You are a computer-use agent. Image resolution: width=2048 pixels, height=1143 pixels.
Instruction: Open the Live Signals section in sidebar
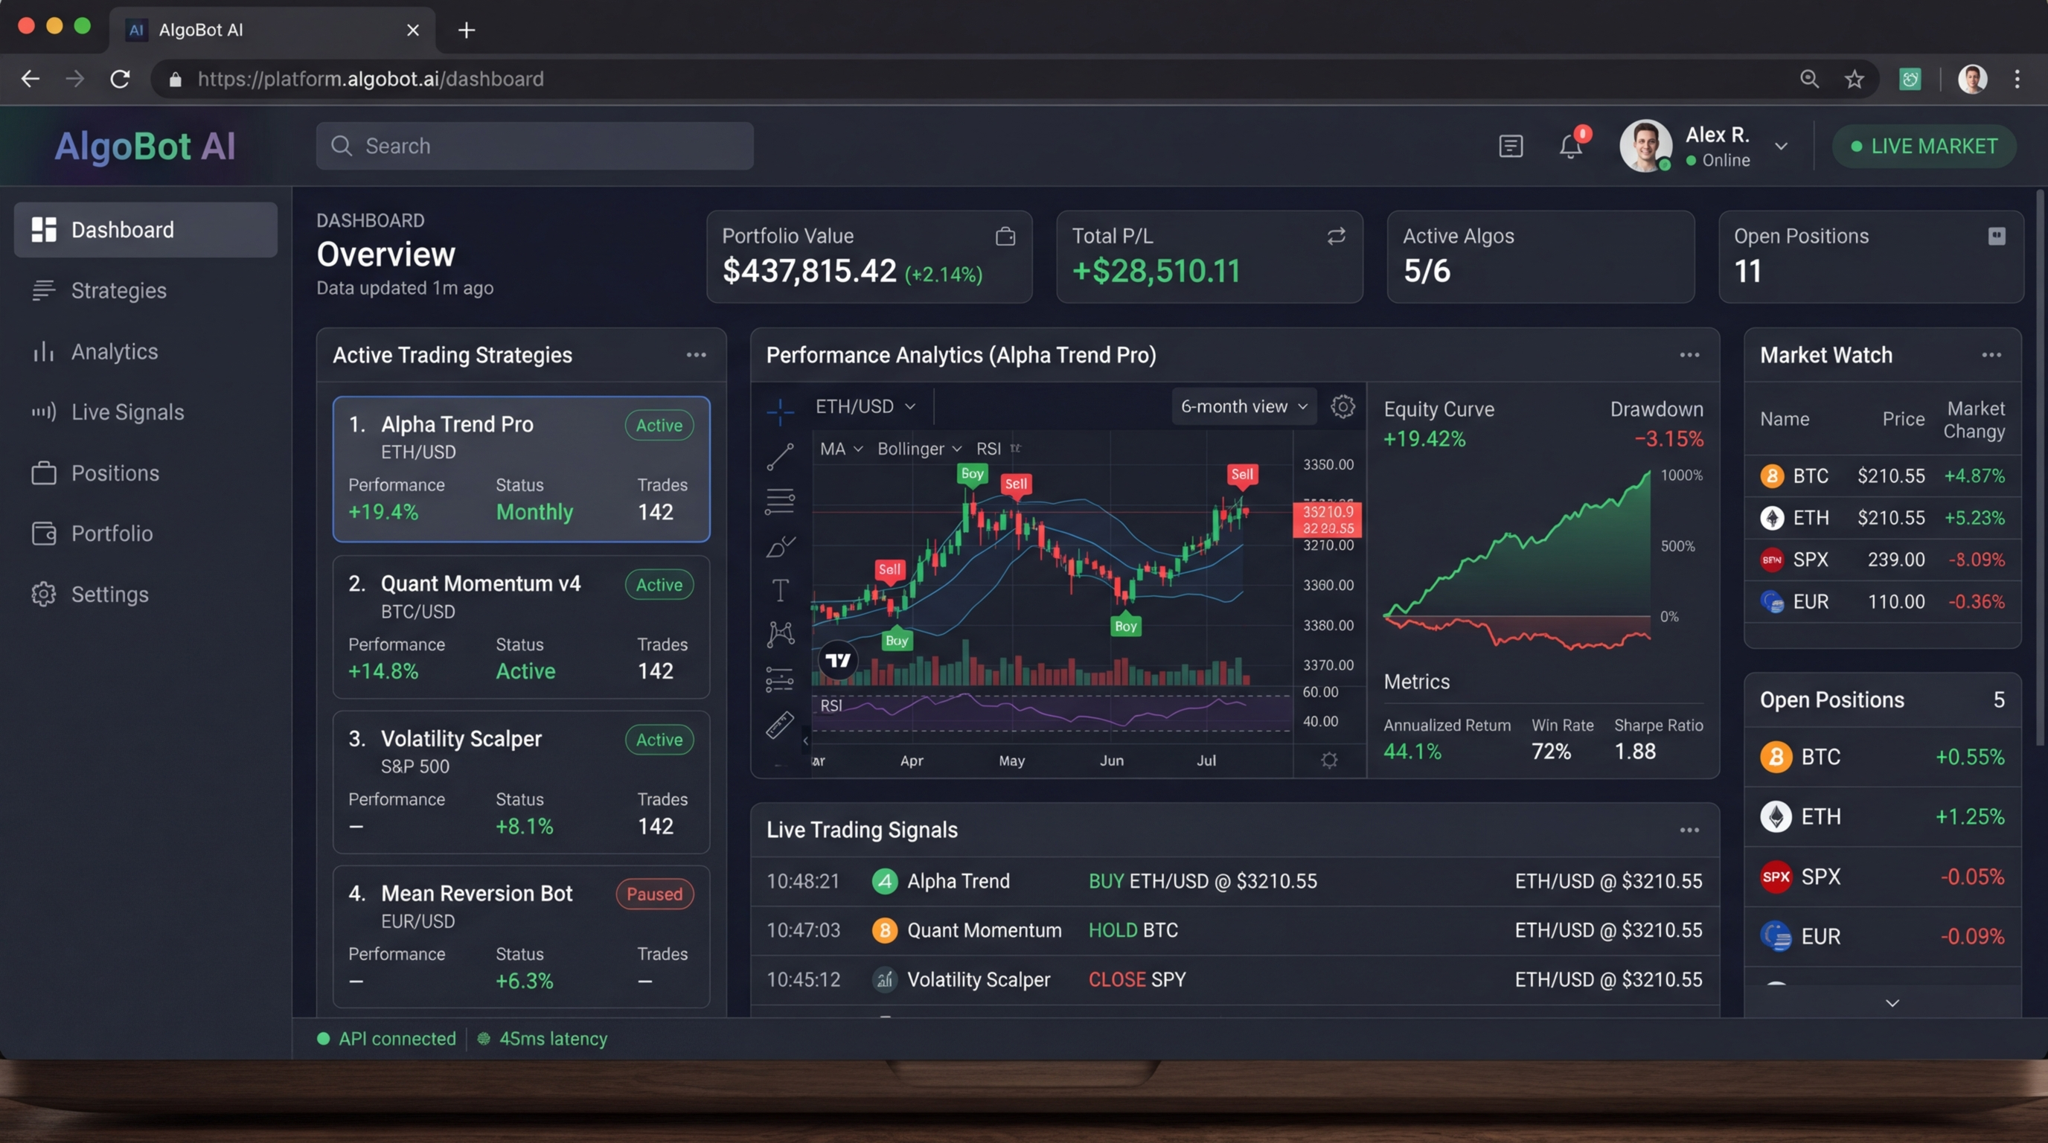tap(127, 411)
